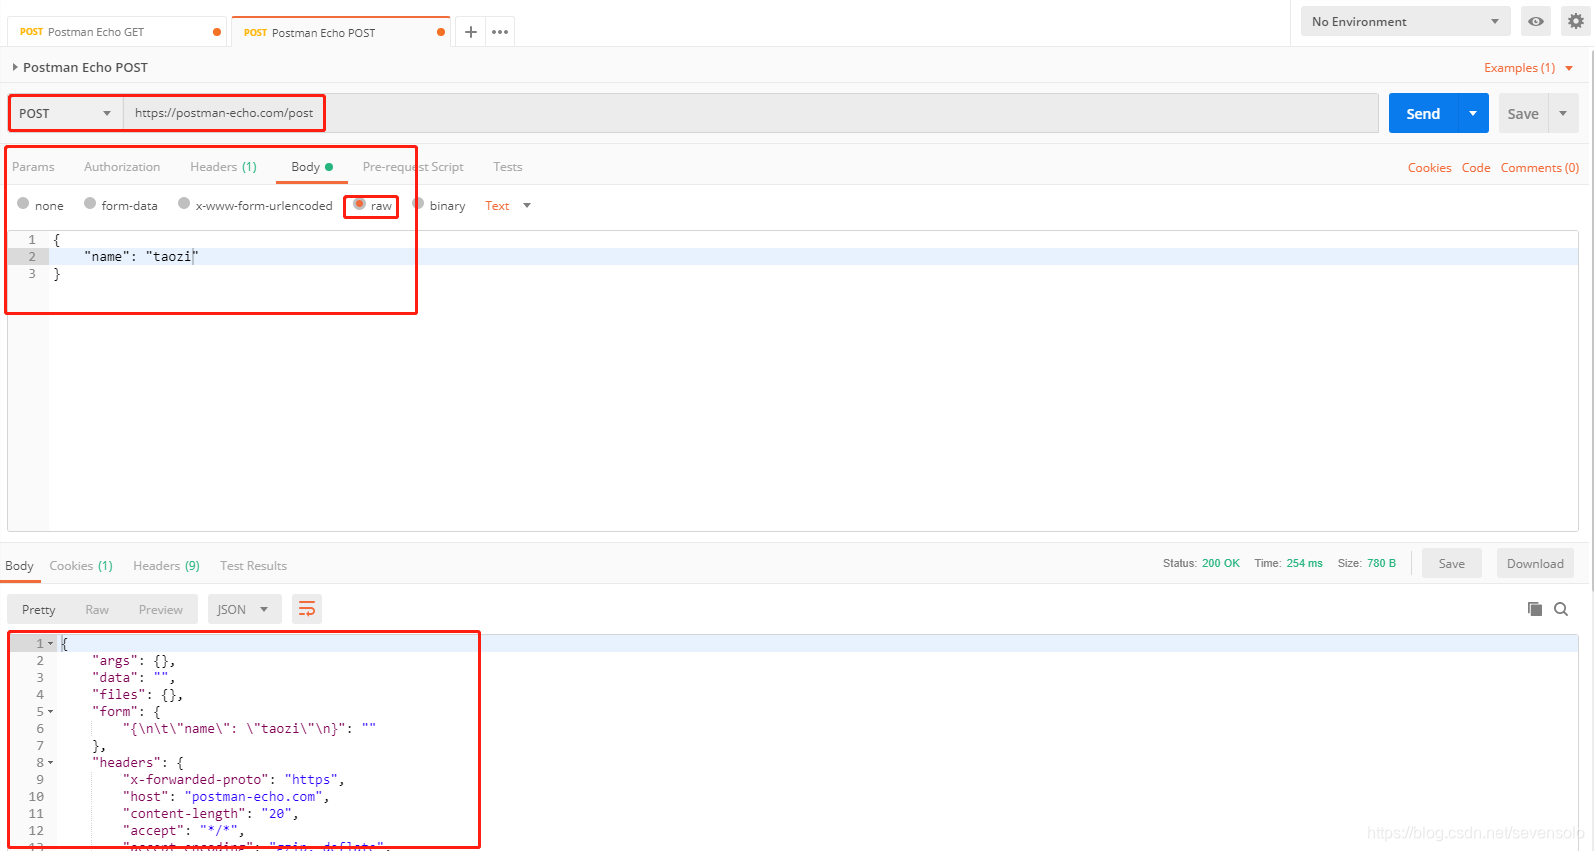Open the Text raw format dropdown
This screenshot has height=851, width=1594.
pyautogui.click(x=508, y=206)
